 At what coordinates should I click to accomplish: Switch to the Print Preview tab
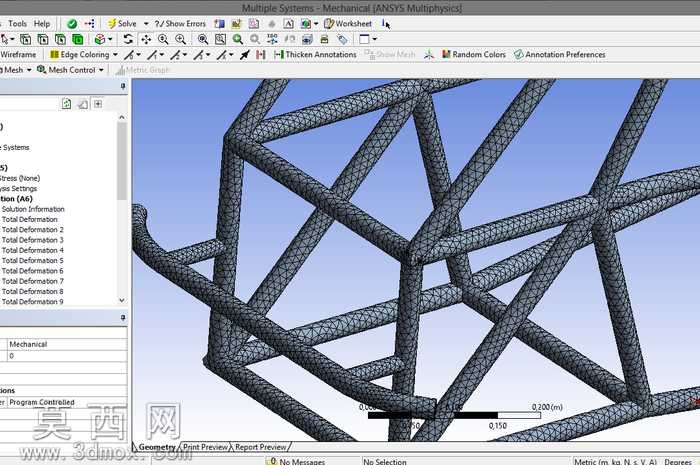pos(205,447)
